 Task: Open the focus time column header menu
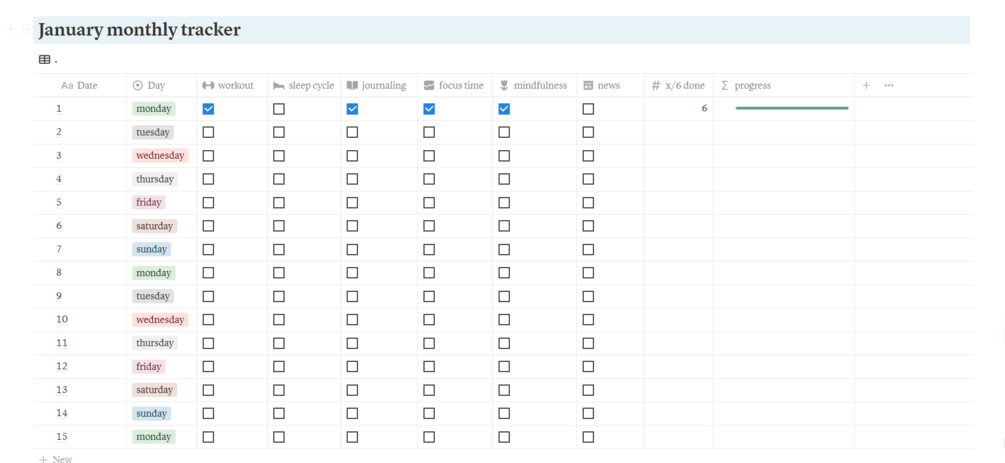click(455, 85)
